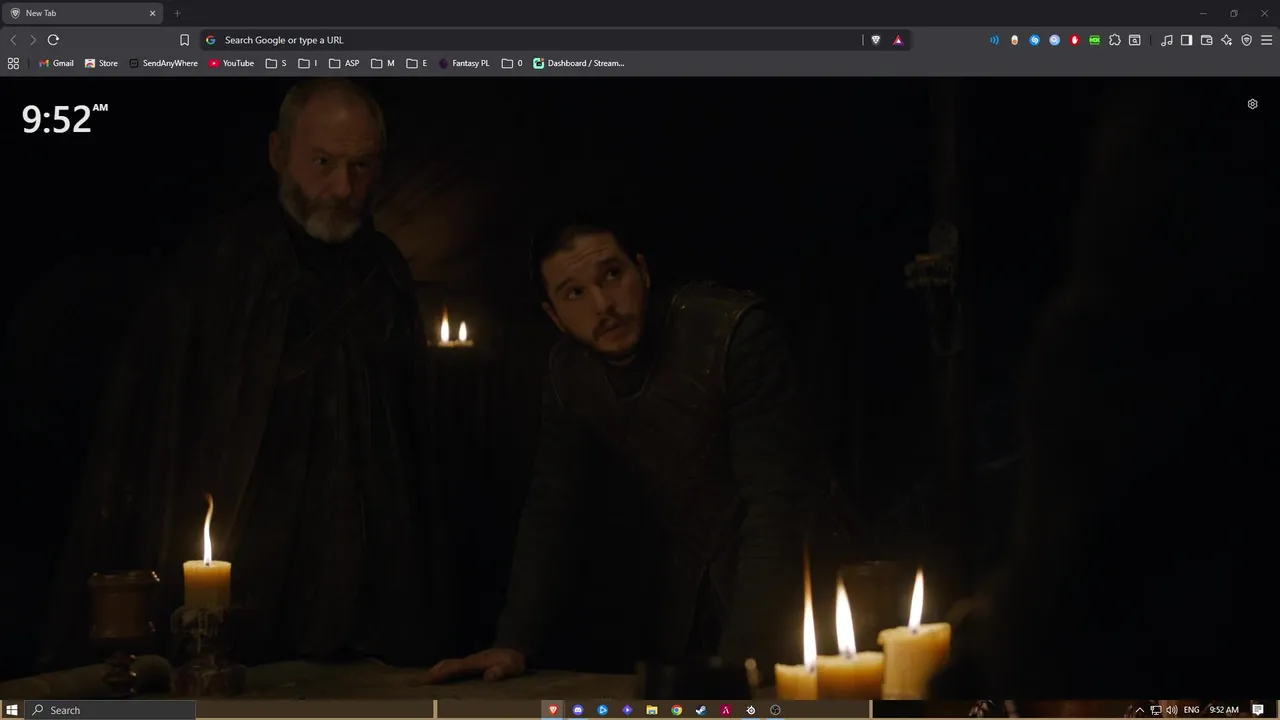Expand the 0 bookmarks folder
The width and height of the screenshot is (1280, 720).
click(512, 63)
